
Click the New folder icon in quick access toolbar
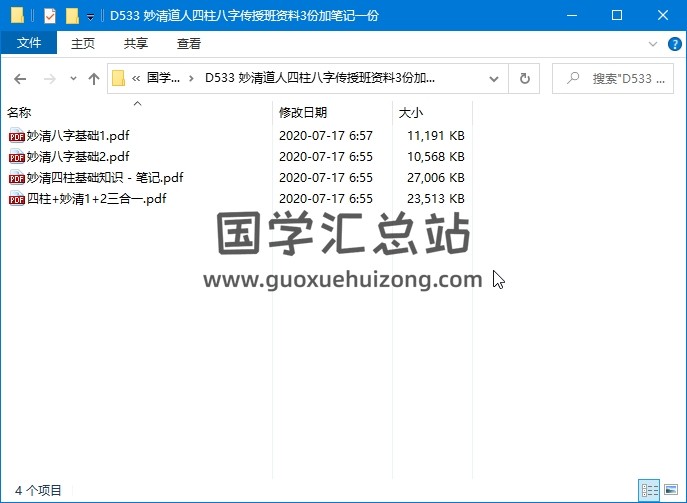click(72, 16)
